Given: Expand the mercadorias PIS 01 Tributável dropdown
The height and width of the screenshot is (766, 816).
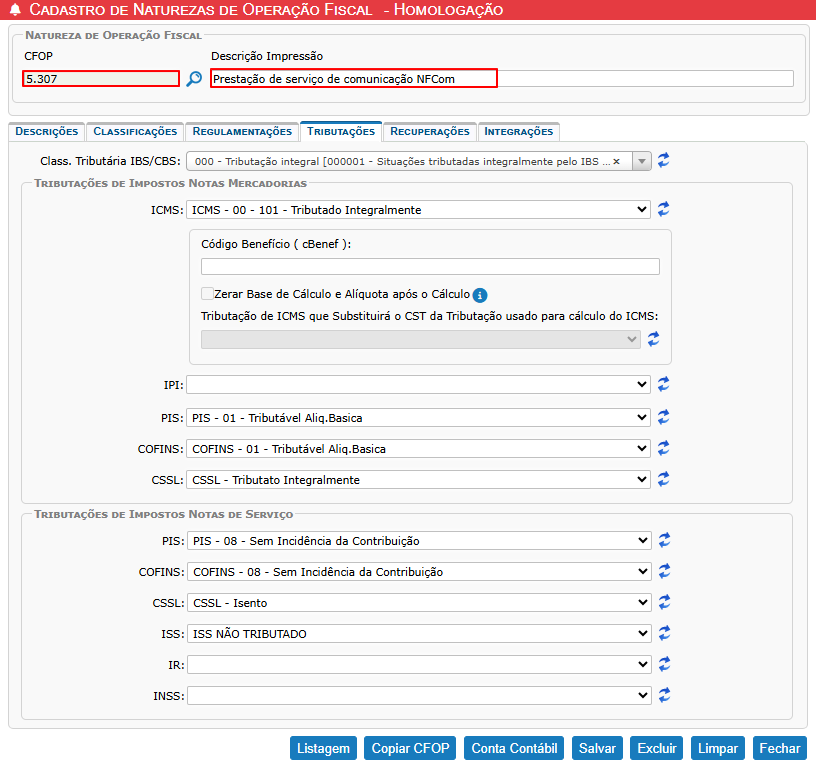Looking at the screenshot, I should point(418,417).
